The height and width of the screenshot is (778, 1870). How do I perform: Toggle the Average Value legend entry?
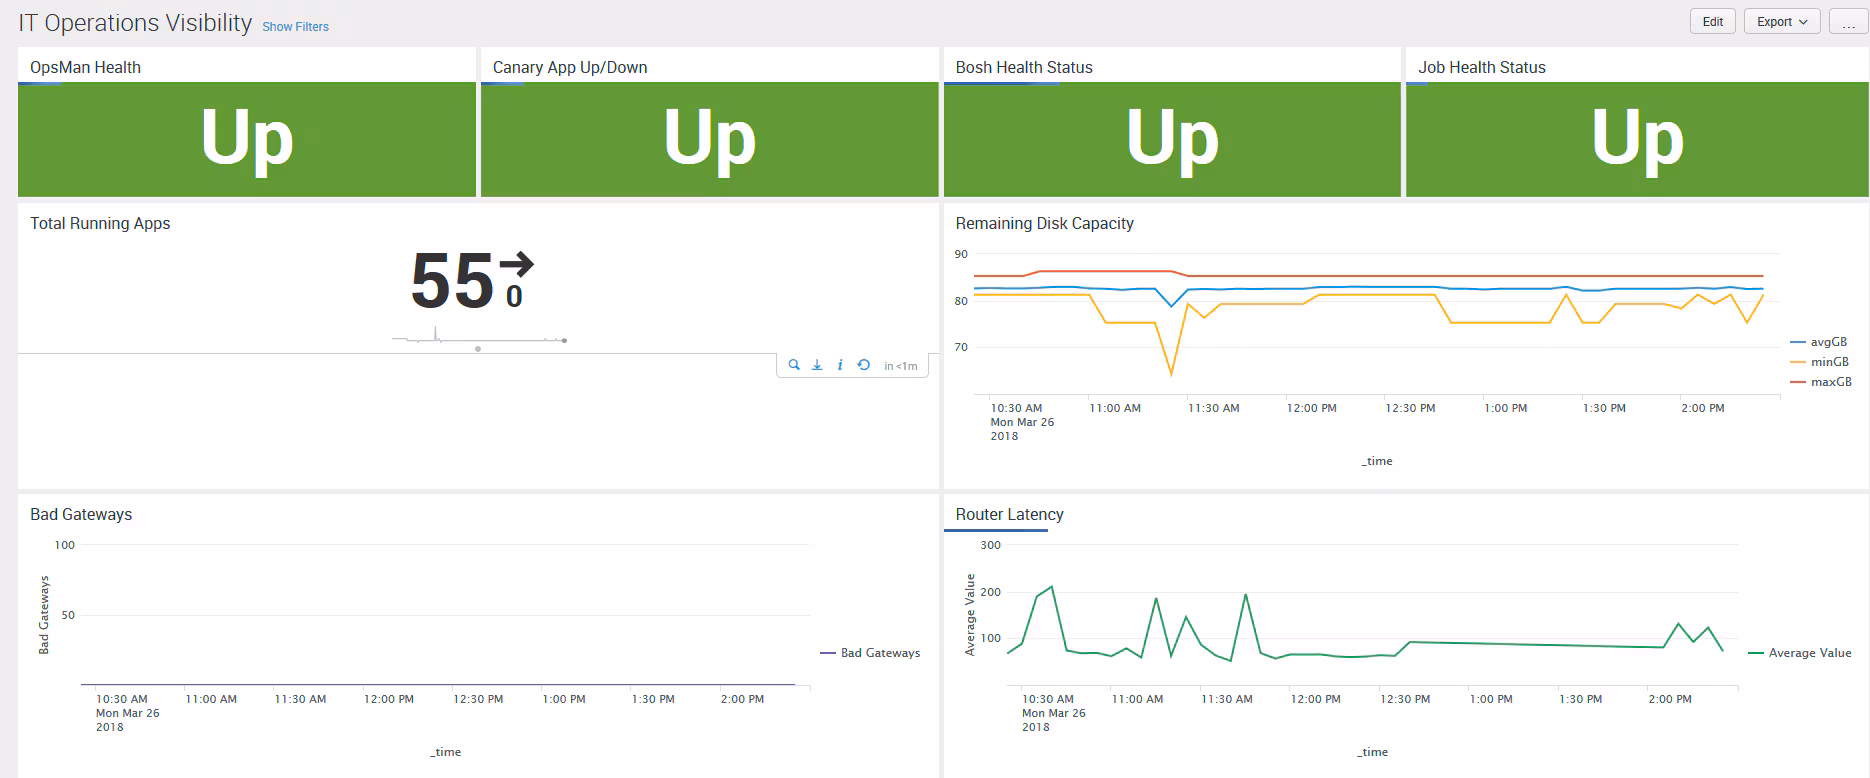tap(1809, 653)
